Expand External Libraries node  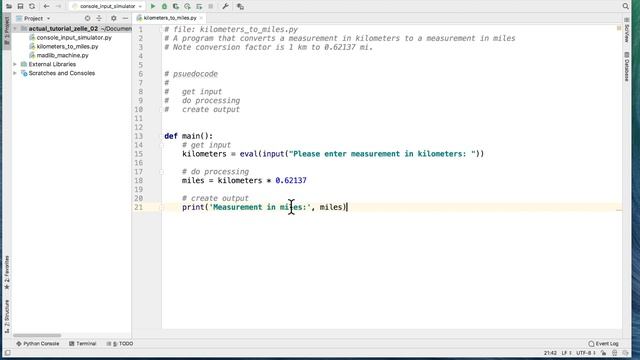15,64
